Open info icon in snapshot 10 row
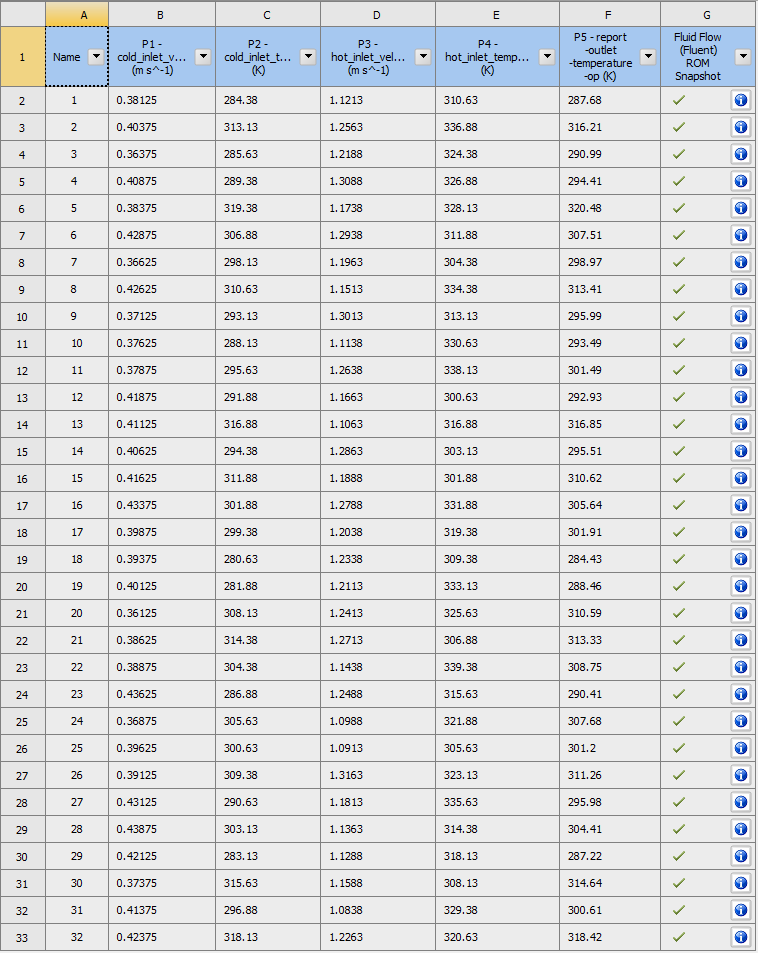This screenshot has width=758, height=953. pos(740,343)
